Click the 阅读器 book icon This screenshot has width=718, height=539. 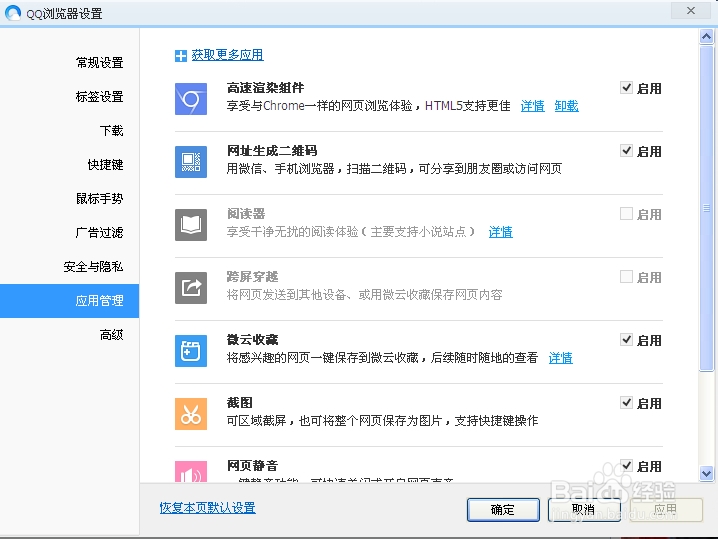tap(191, 225)
